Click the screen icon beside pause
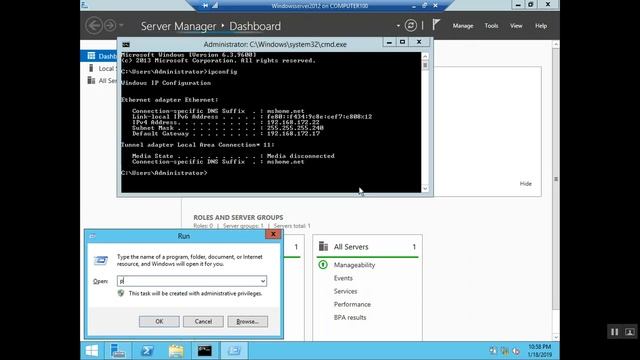 (x=629, y=332)
